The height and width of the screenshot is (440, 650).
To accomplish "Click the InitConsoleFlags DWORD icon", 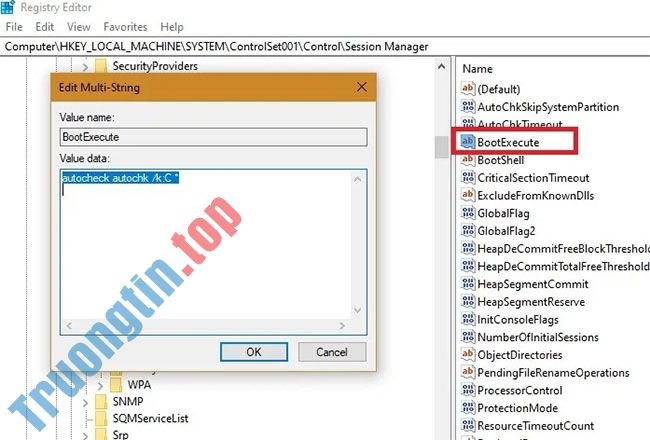I will pos(468,319).
